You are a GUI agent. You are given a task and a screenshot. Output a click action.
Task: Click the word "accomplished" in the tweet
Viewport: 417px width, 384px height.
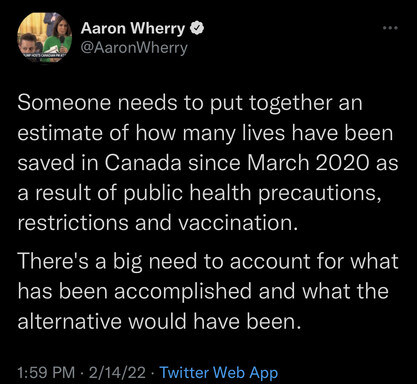pos(183,291)
